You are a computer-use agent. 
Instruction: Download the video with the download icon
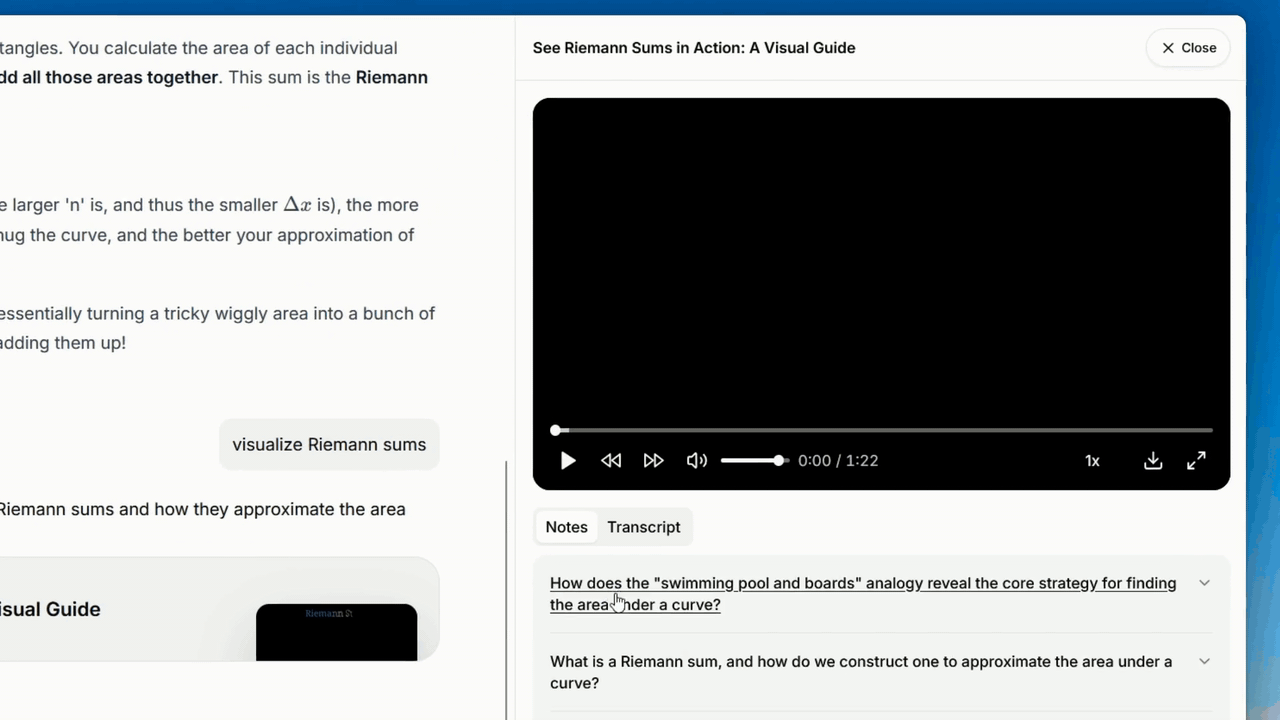click(x=1153, y=461)
